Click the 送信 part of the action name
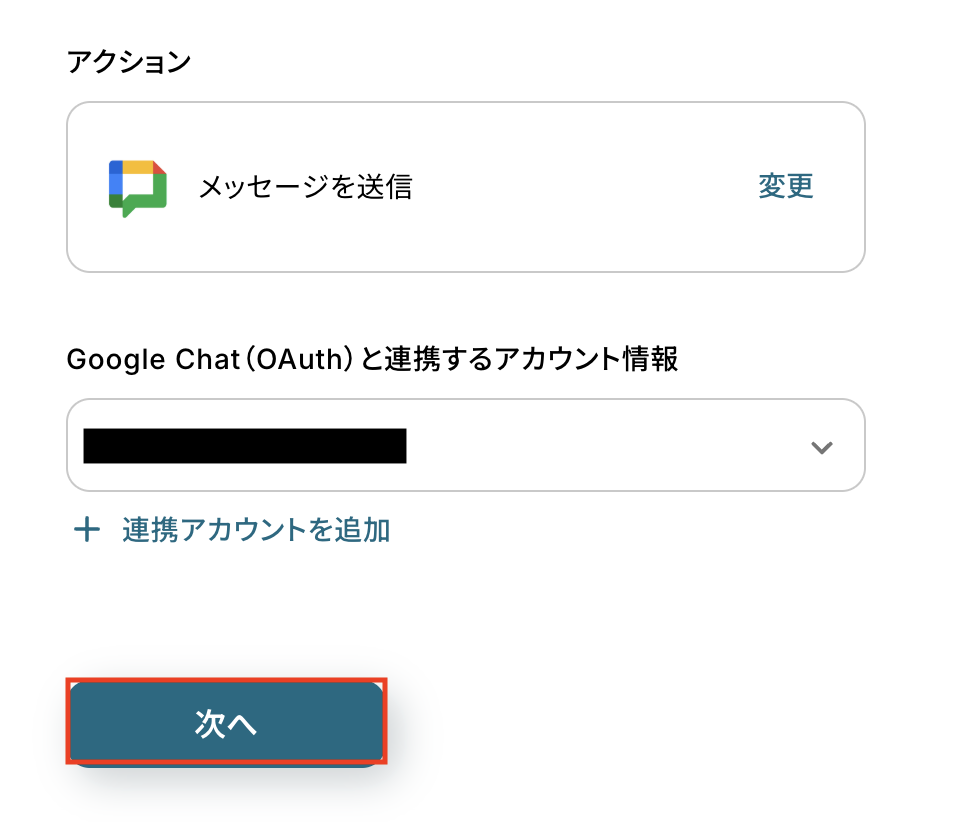The image size is (958, 822). point(390,187)
